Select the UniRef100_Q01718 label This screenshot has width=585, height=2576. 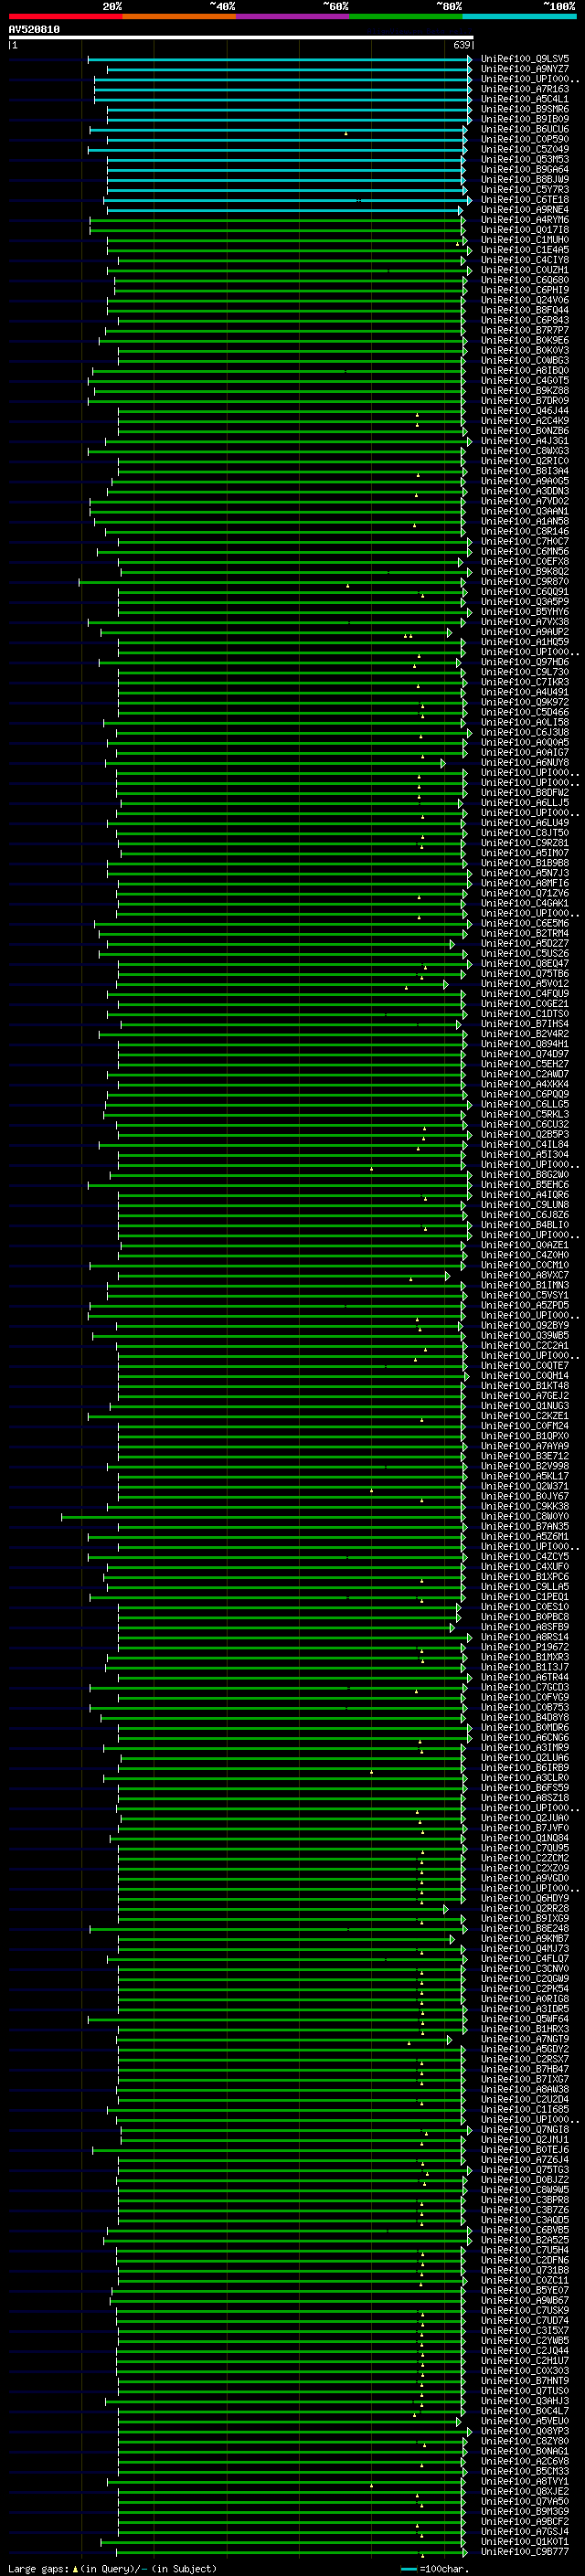(525, 230)
